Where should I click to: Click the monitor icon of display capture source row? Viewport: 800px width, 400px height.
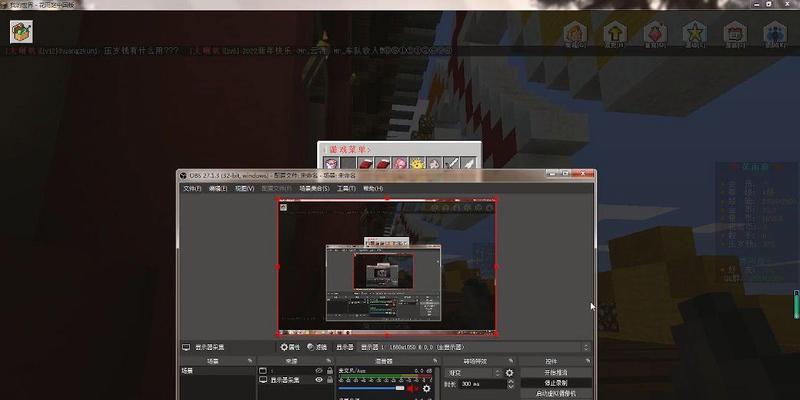263,380
